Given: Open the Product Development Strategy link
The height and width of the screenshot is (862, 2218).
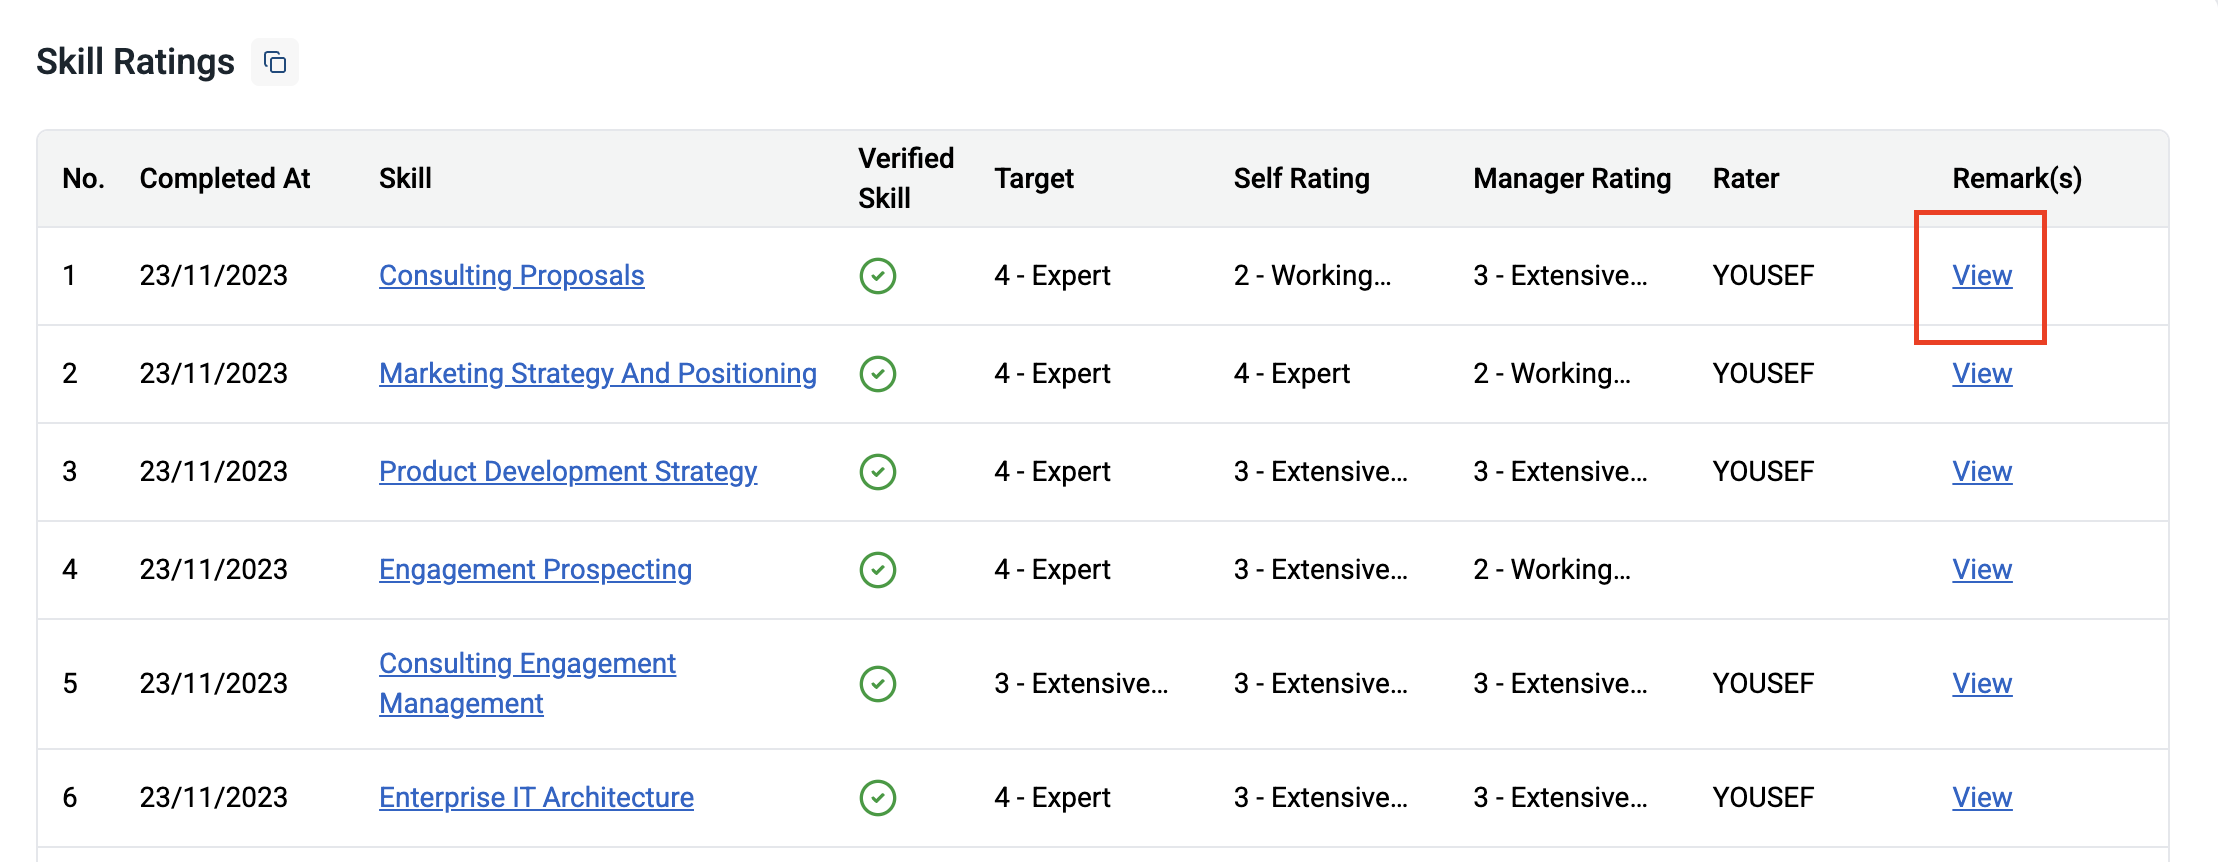Looking at the screenshot, I should click(x=567, y=472).
